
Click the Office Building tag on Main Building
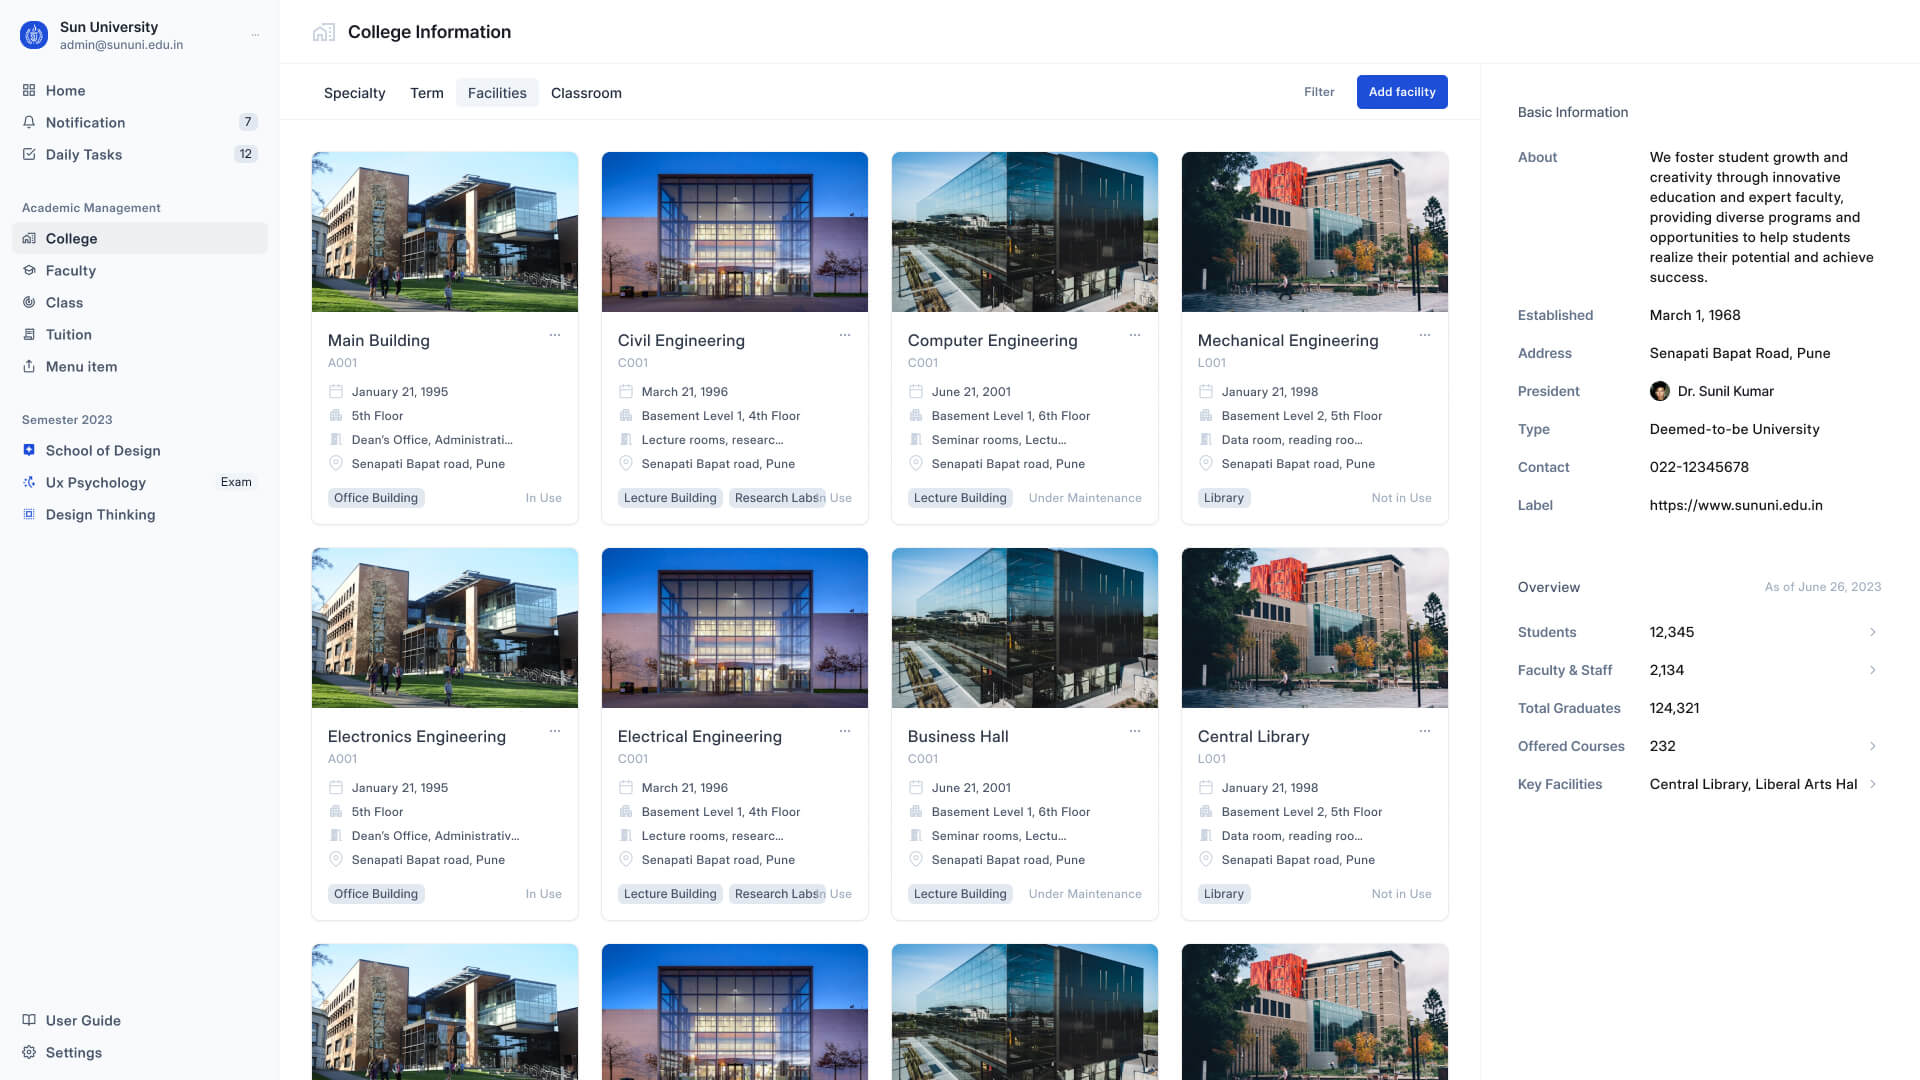(376, 498)
